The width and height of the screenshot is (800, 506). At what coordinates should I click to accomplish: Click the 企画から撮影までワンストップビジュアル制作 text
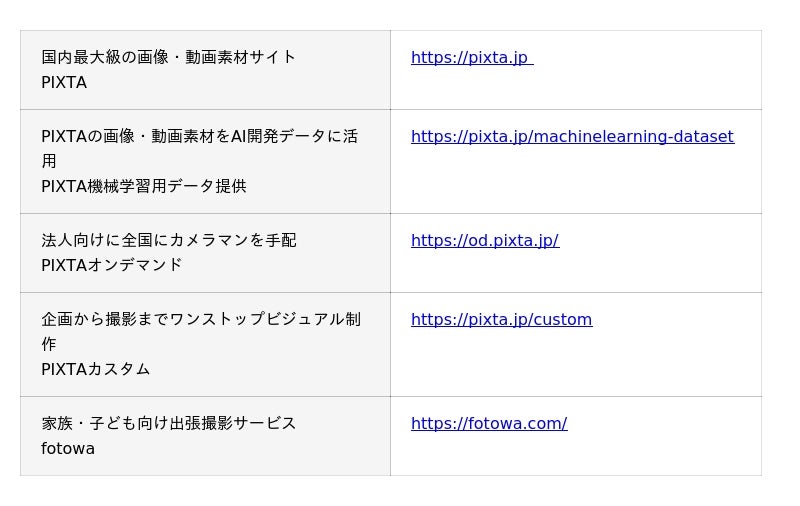[x=200, y=319]
